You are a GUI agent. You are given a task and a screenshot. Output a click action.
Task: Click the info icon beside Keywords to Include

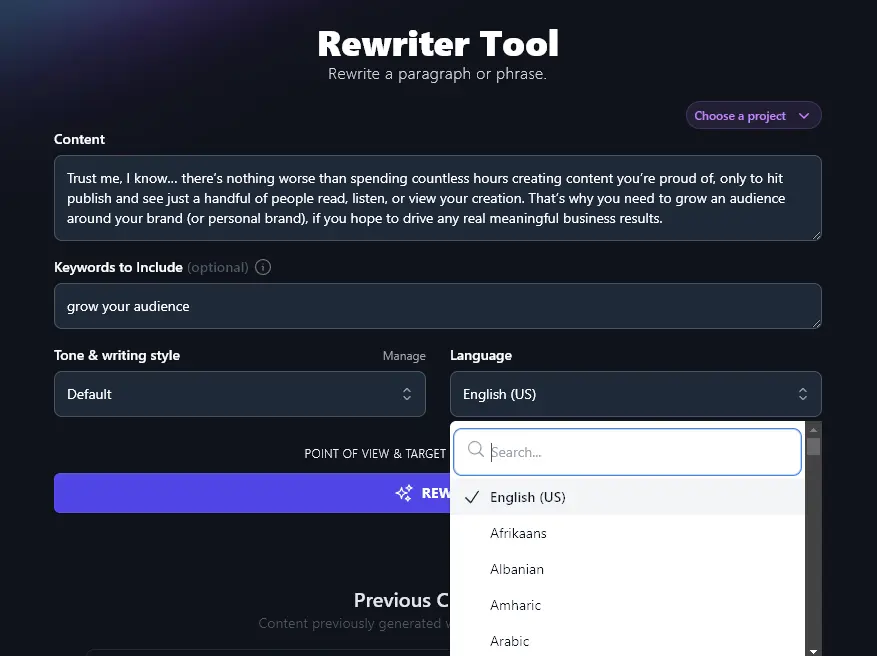pos(263,267)
